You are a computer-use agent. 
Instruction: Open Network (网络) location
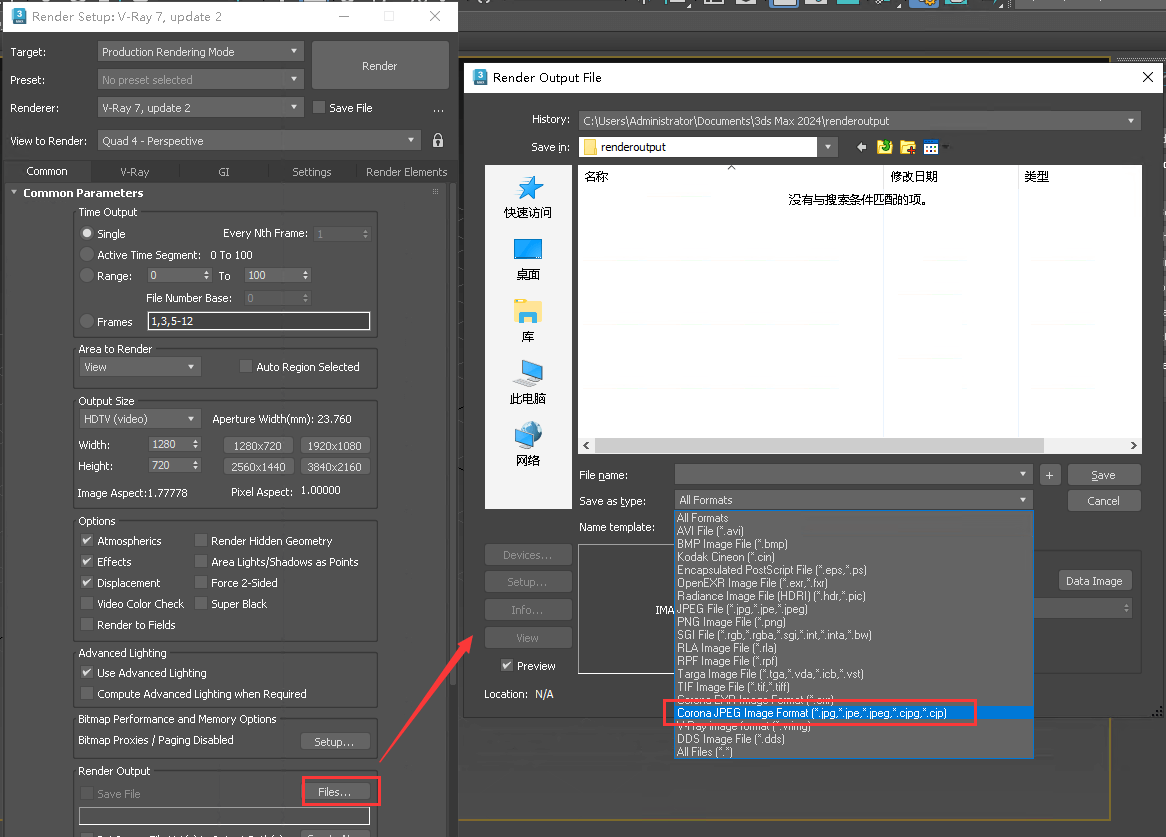point(528,445)
